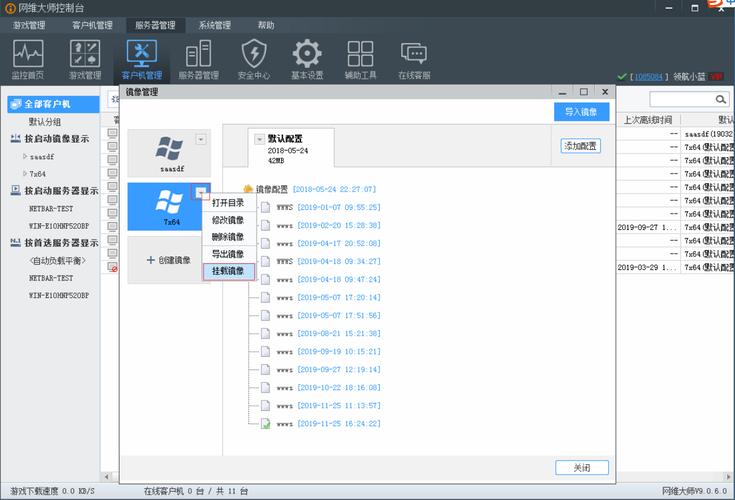The width and height of the screenshot is (735, 500).
Task: Choose 导出镜像 from context menu
Action: pos(229,254)
